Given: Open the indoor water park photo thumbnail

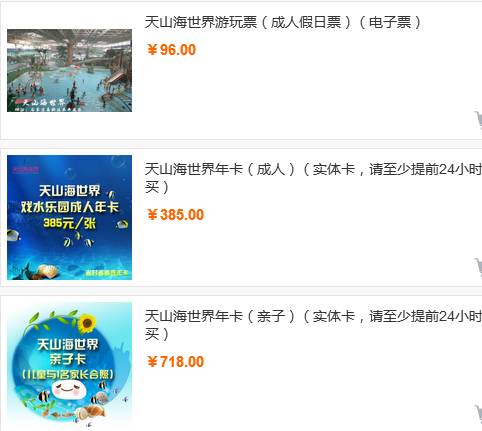Looking at the screenshot, I should (x=69, y=70).
